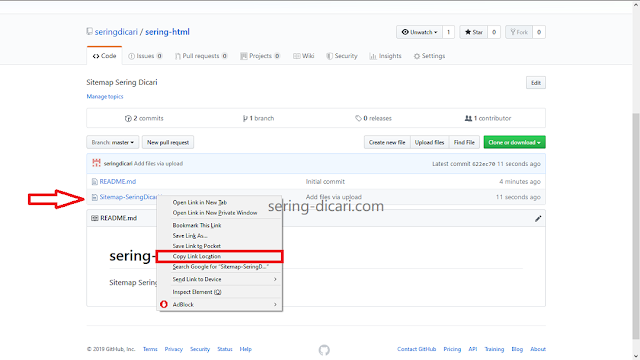Open the footer API link
640x360 pixels.
[473, 349]
